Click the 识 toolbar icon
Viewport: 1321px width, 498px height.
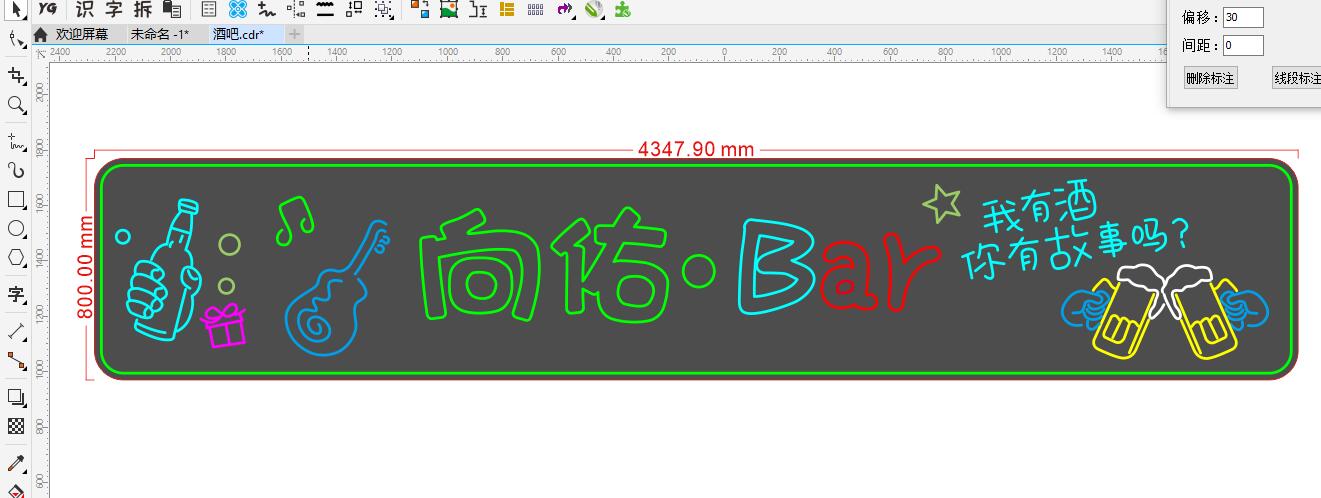click(87, 9)
